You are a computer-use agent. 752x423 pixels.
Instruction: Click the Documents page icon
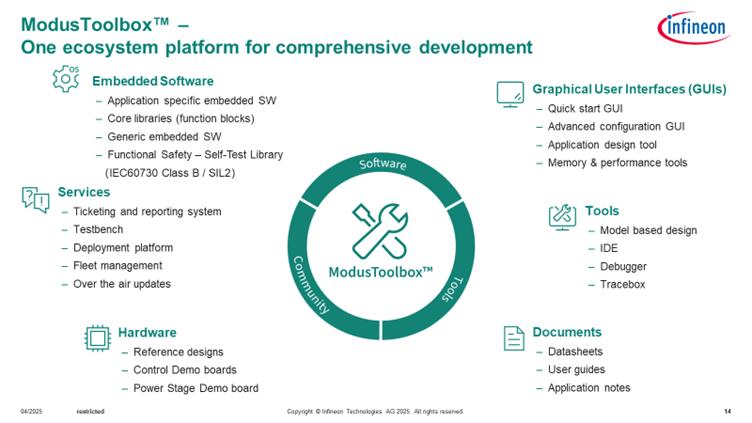click(x=513, y=338)
